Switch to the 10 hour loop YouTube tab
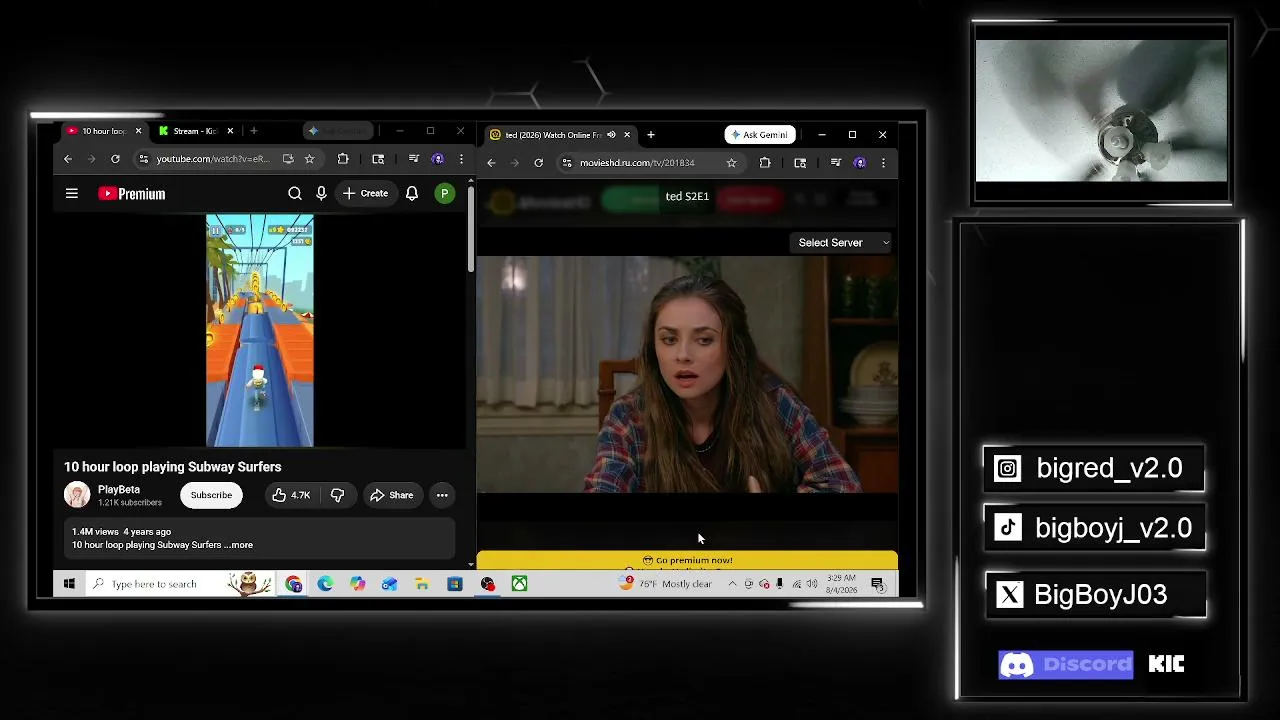 point(103,131)
